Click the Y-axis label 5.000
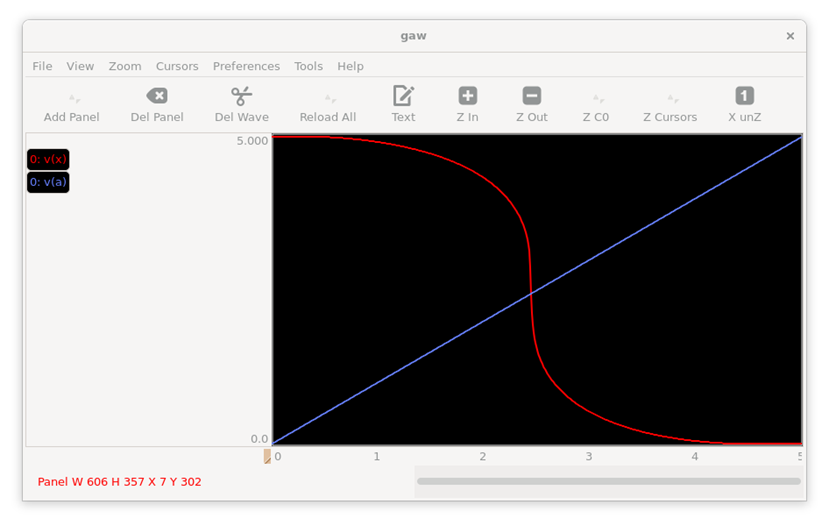 pos(252,141)
